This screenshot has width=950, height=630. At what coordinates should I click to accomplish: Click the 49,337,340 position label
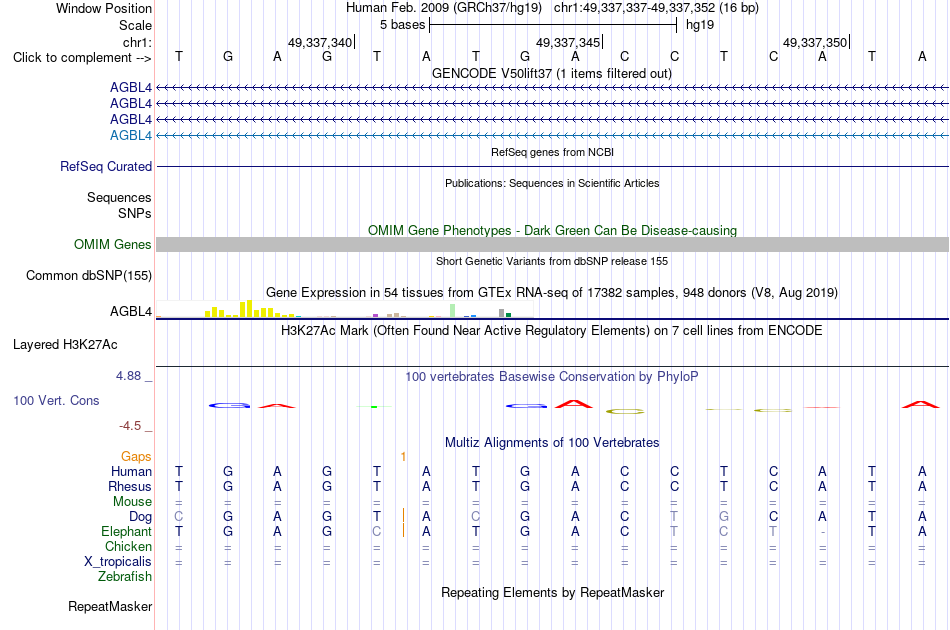[320, 42]
